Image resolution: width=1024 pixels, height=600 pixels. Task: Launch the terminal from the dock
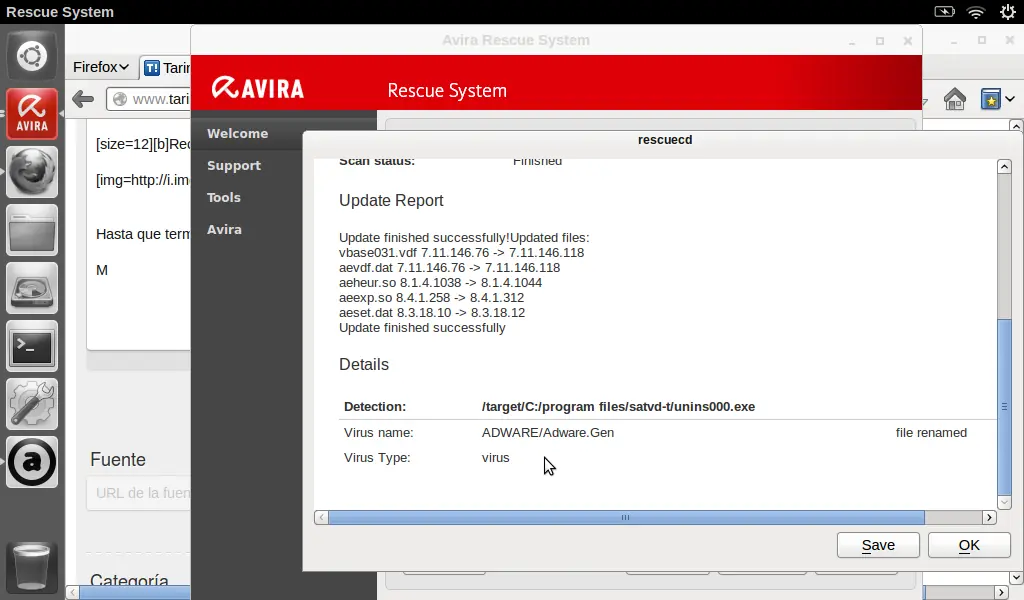tap(32, 346)
